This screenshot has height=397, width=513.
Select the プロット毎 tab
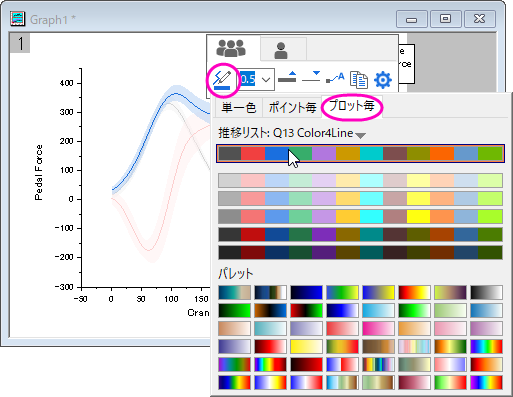[x=352, y=106]
